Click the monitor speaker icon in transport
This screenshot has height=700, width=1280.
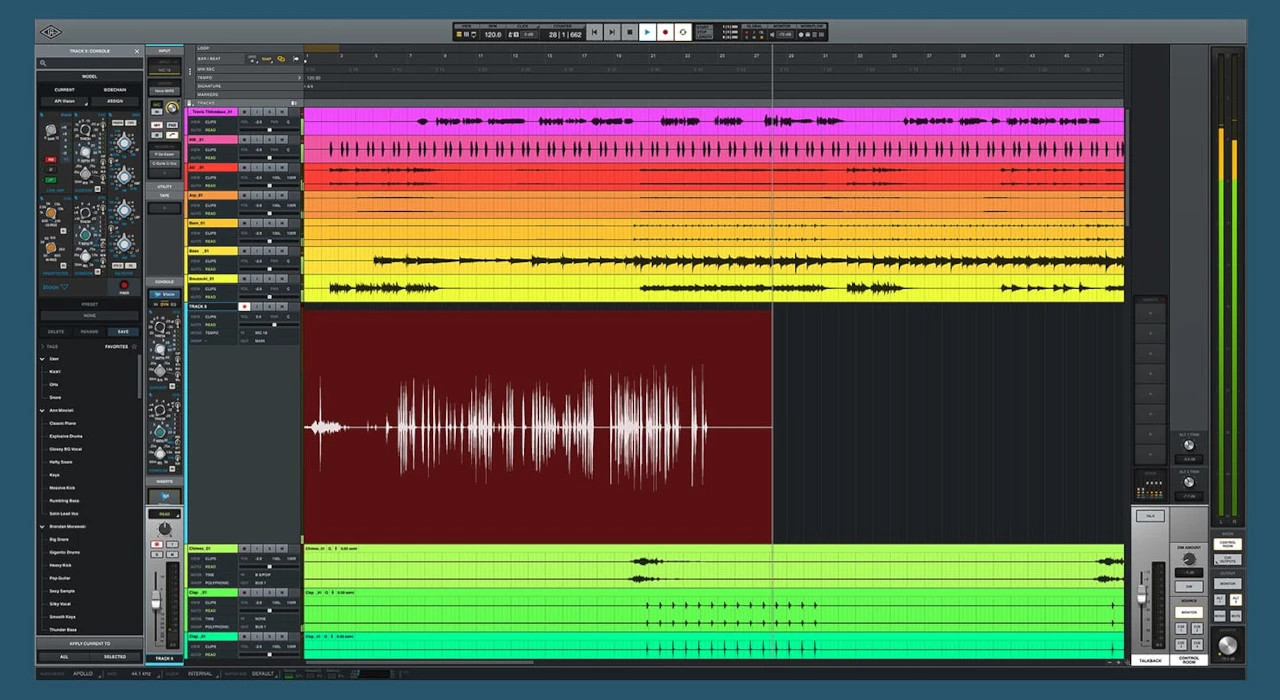point(772,34)
